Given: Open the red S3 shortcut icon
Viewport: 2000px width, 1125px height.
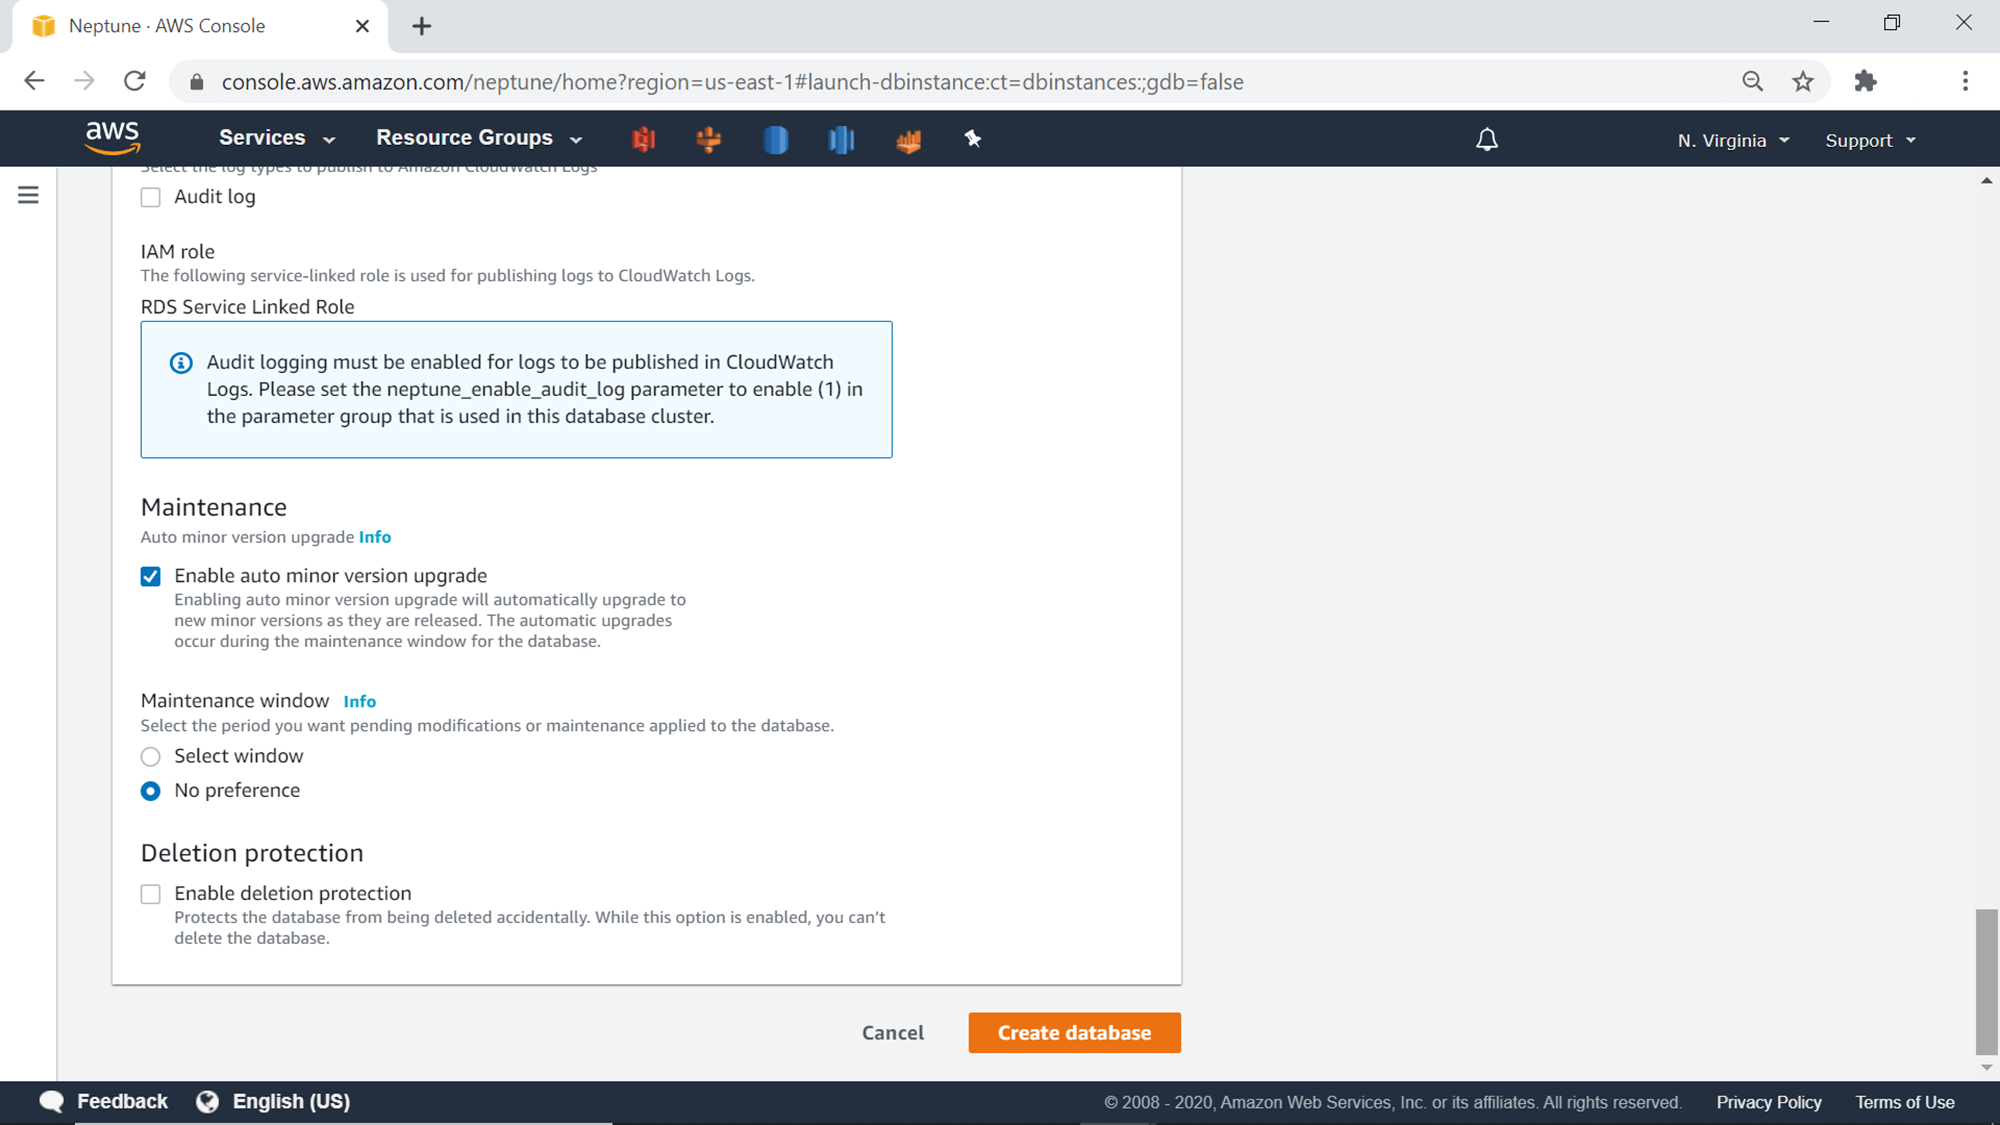Looking at the screenshot, I should click(x=643, y=139).
